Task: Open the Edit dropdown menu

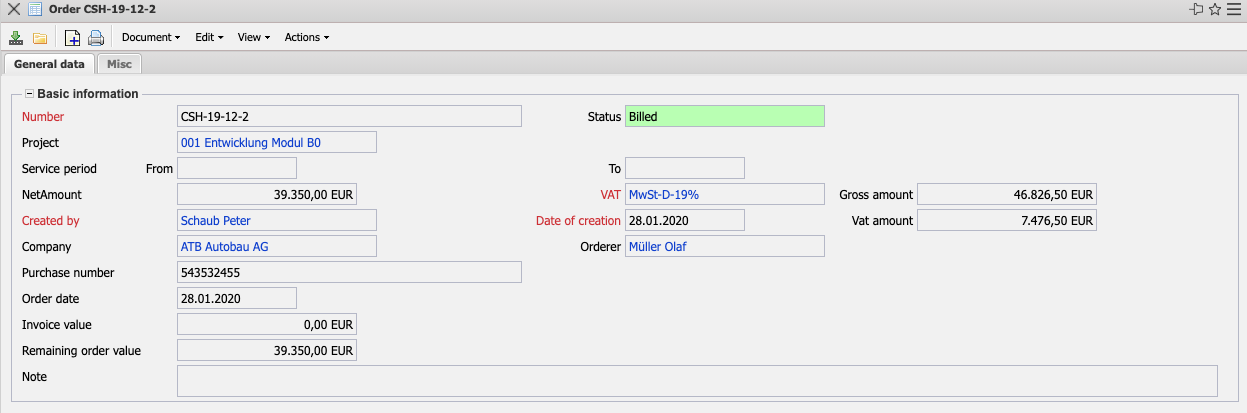Action: tap(208, 38)
